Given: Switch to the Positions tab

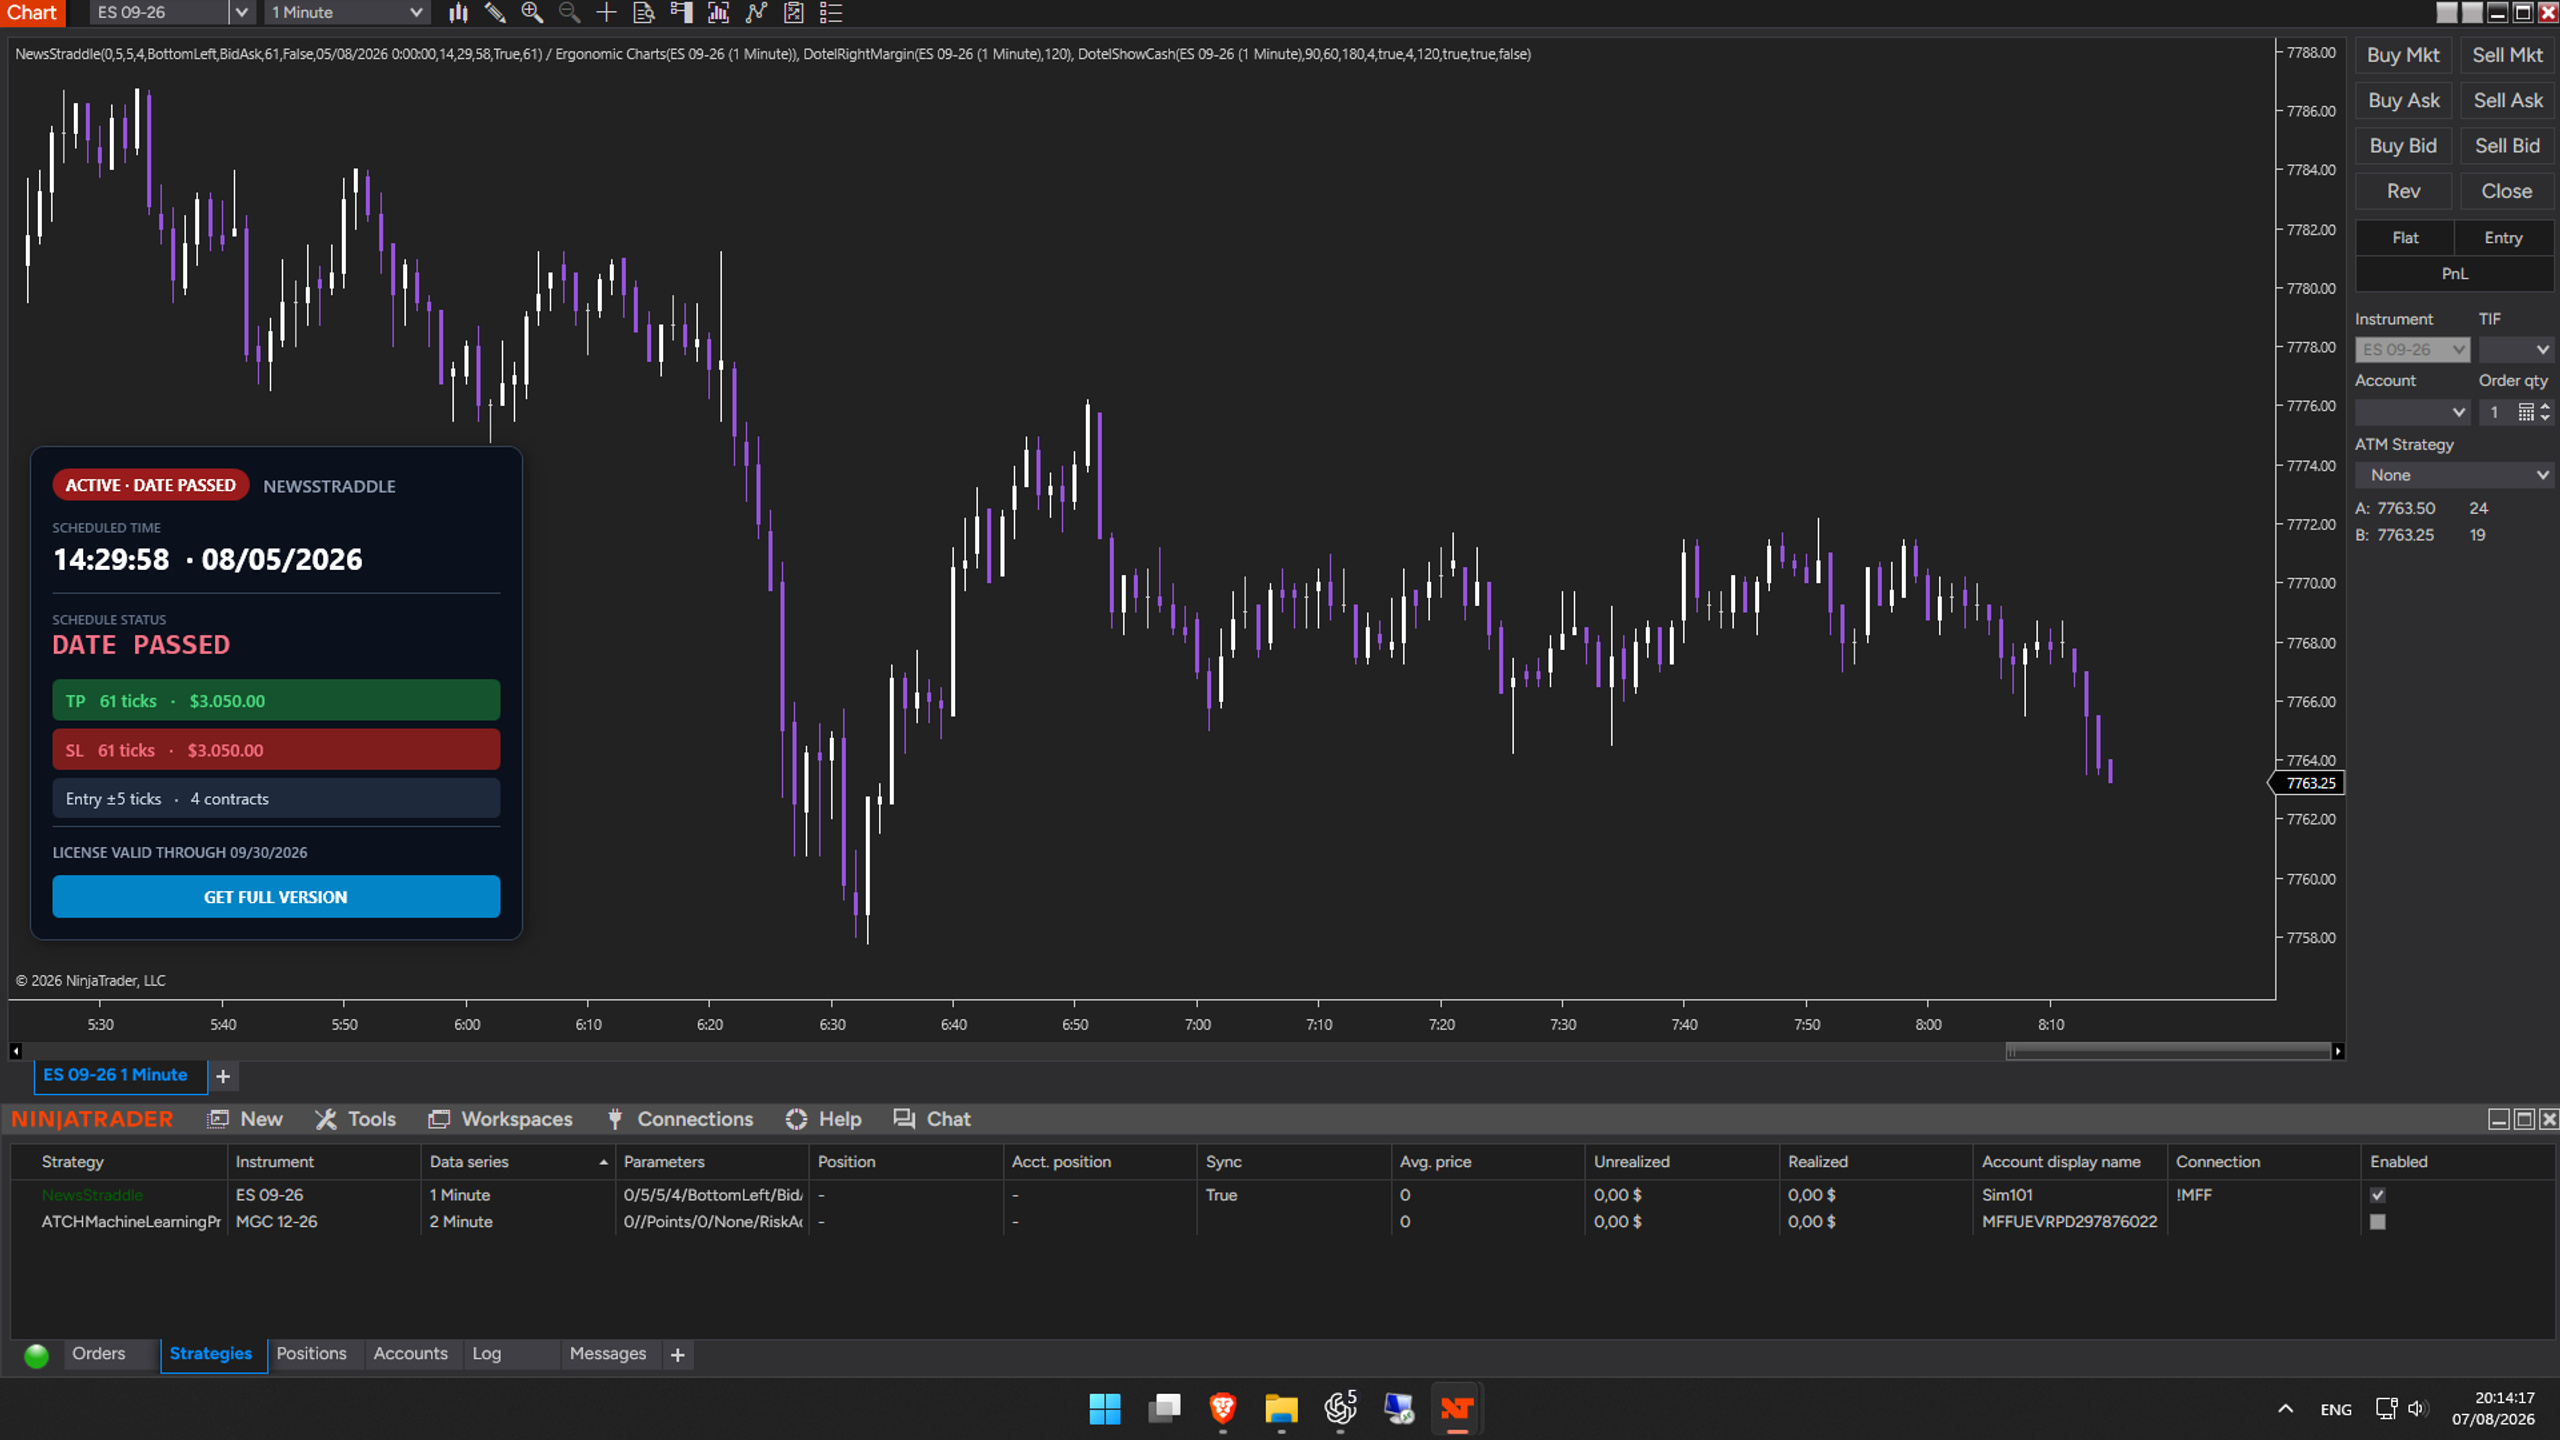Looking at the screenshot, I should coord(311,1354).
